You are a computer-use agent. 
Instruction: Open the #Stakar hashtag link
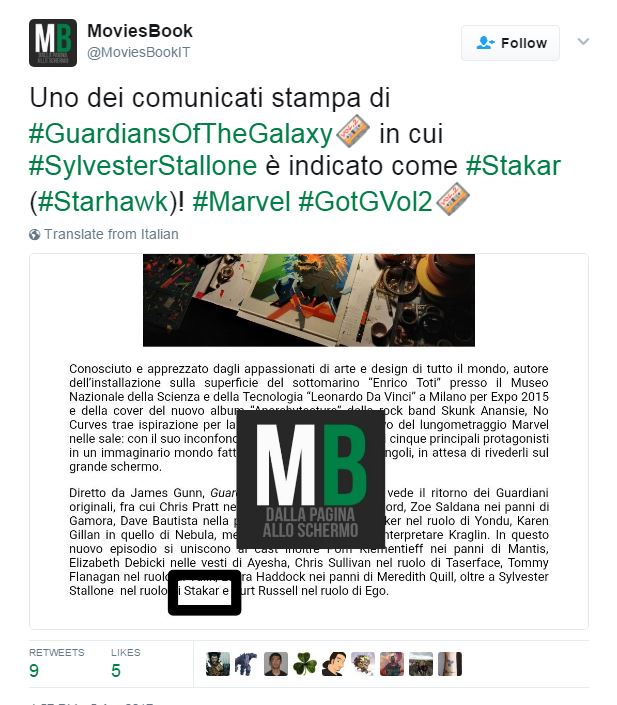click(x=513, y=165)
